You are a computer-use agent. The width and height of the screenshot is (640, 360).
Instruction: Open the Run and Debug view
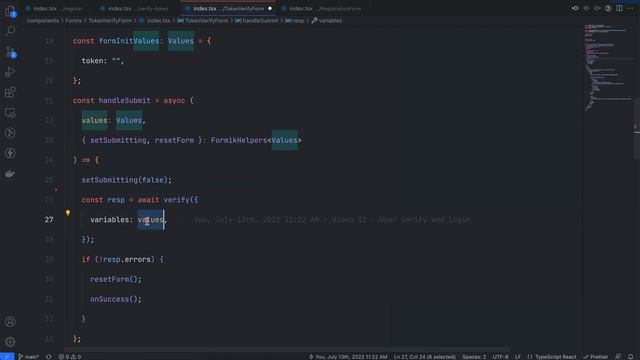tap(10, 72)
